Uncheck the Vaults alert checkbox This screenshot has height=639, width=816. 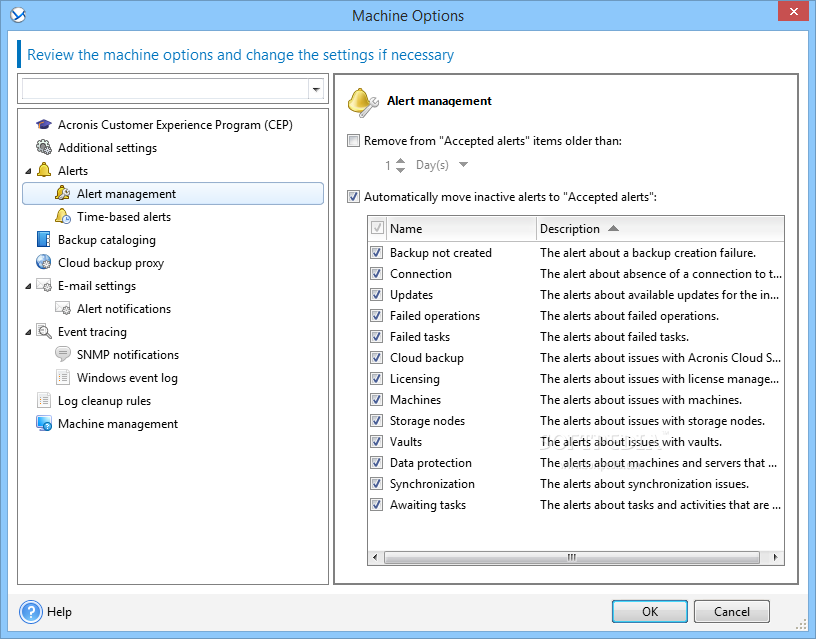click(377, 442)
